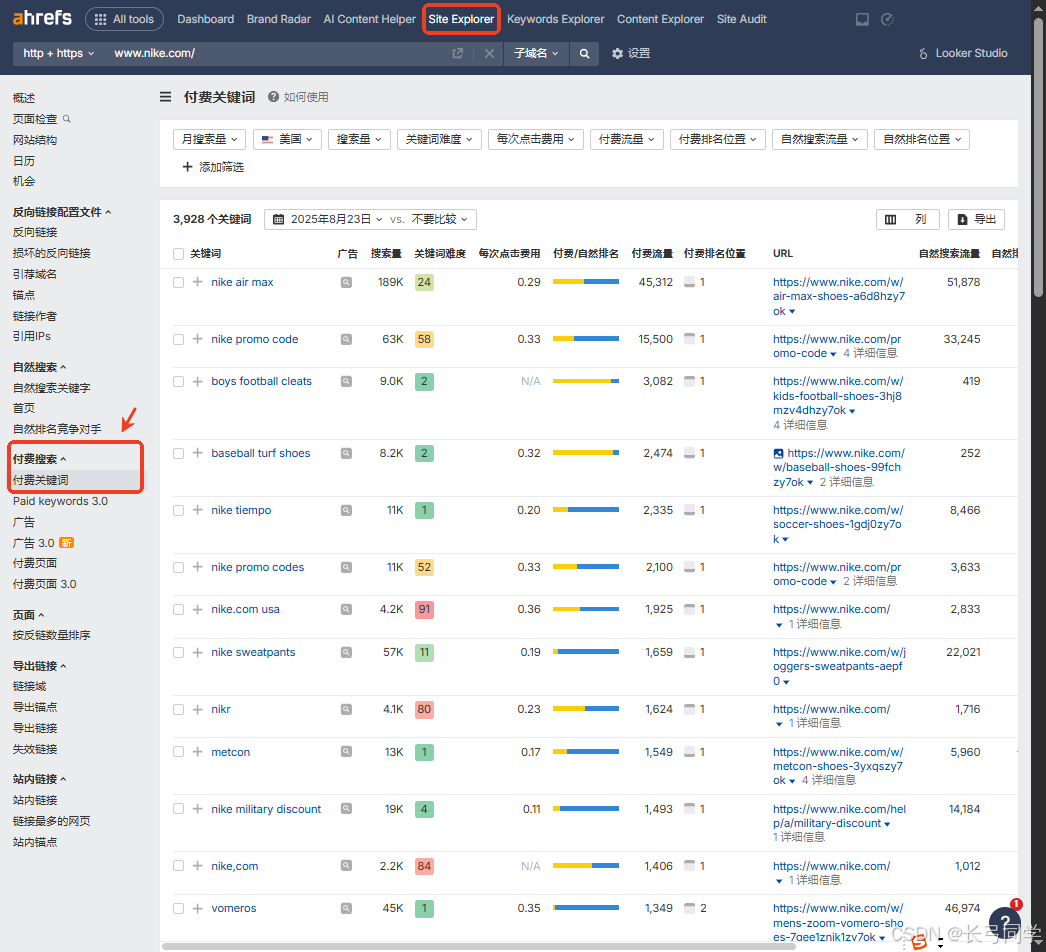Check the boys football cleats checkbox
This screenshot has width=1046, height=952.
[178, 382]
